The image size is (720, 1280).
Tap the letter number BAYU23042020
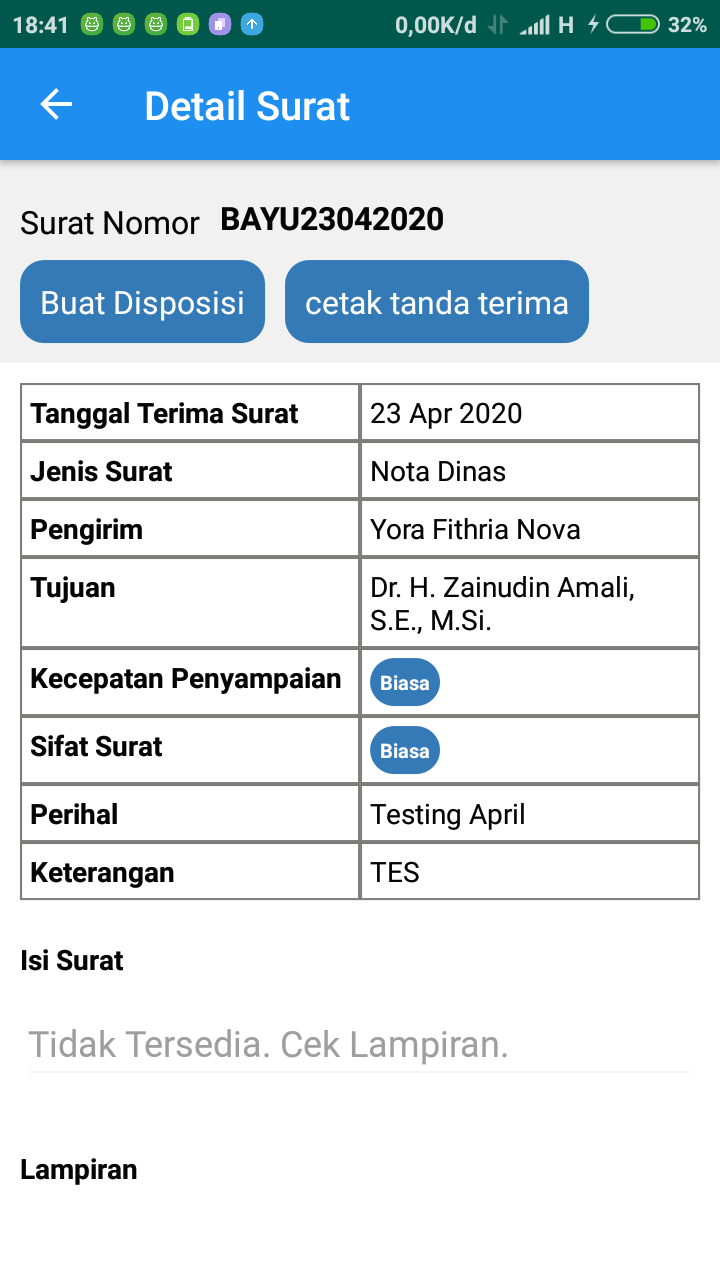(x=332, y=220)
